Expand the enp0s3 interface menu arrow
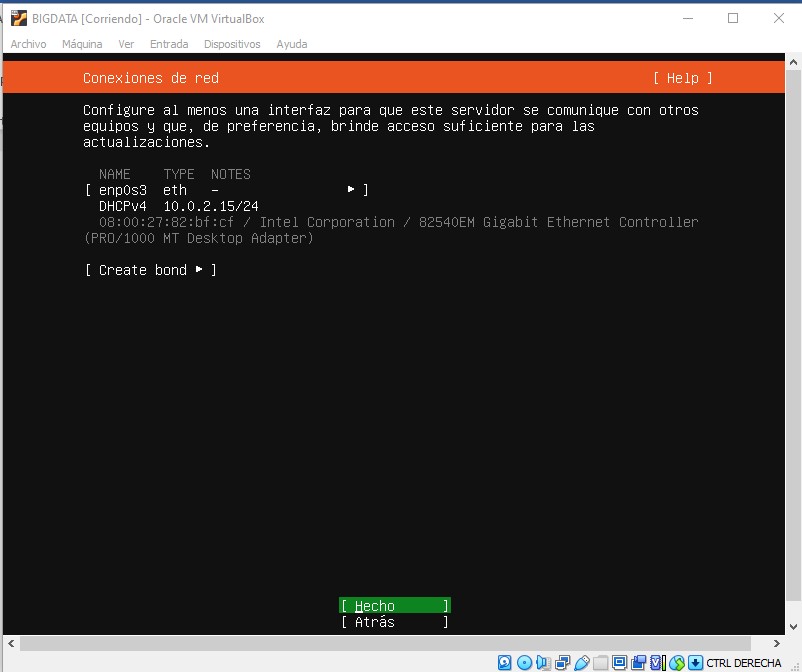 coord(350,188)
